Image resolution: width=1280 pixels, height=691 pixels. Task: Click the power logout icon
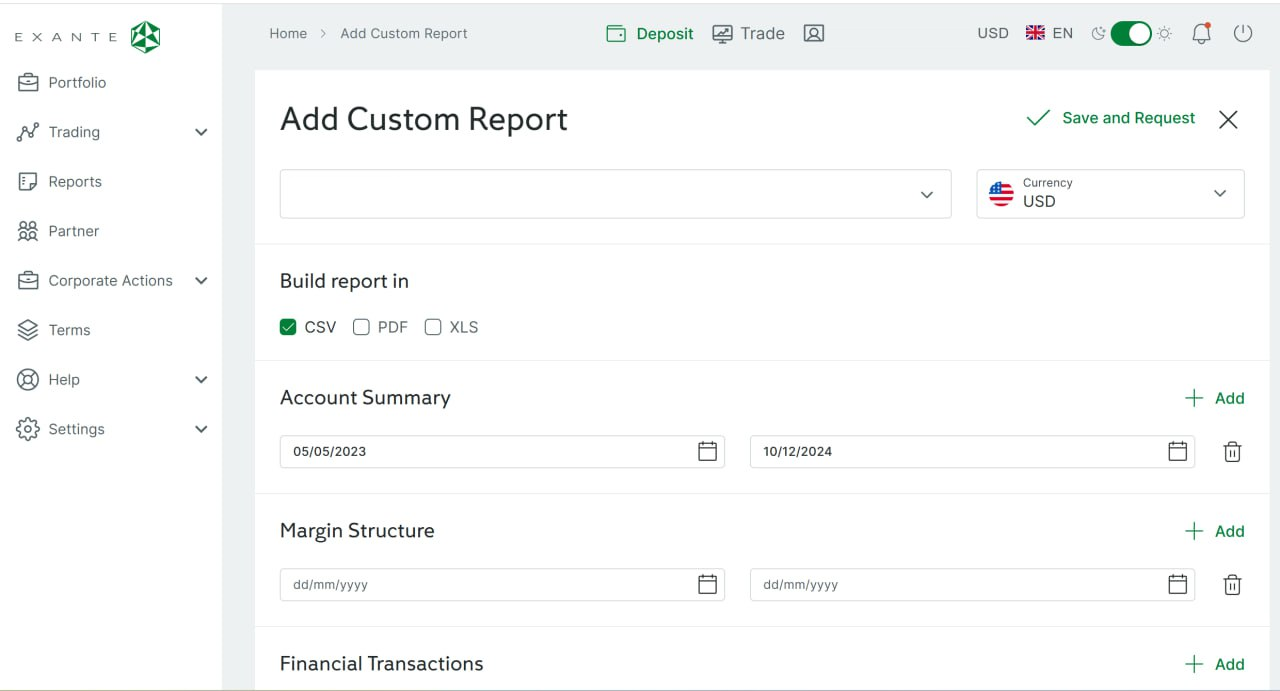coord(1243,33)
